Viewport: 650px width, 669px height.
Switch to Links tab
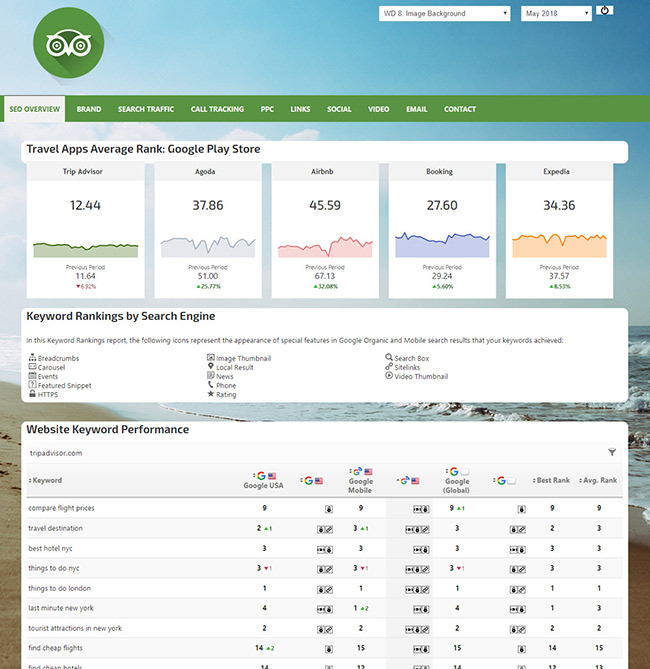[x=300, y=109]
